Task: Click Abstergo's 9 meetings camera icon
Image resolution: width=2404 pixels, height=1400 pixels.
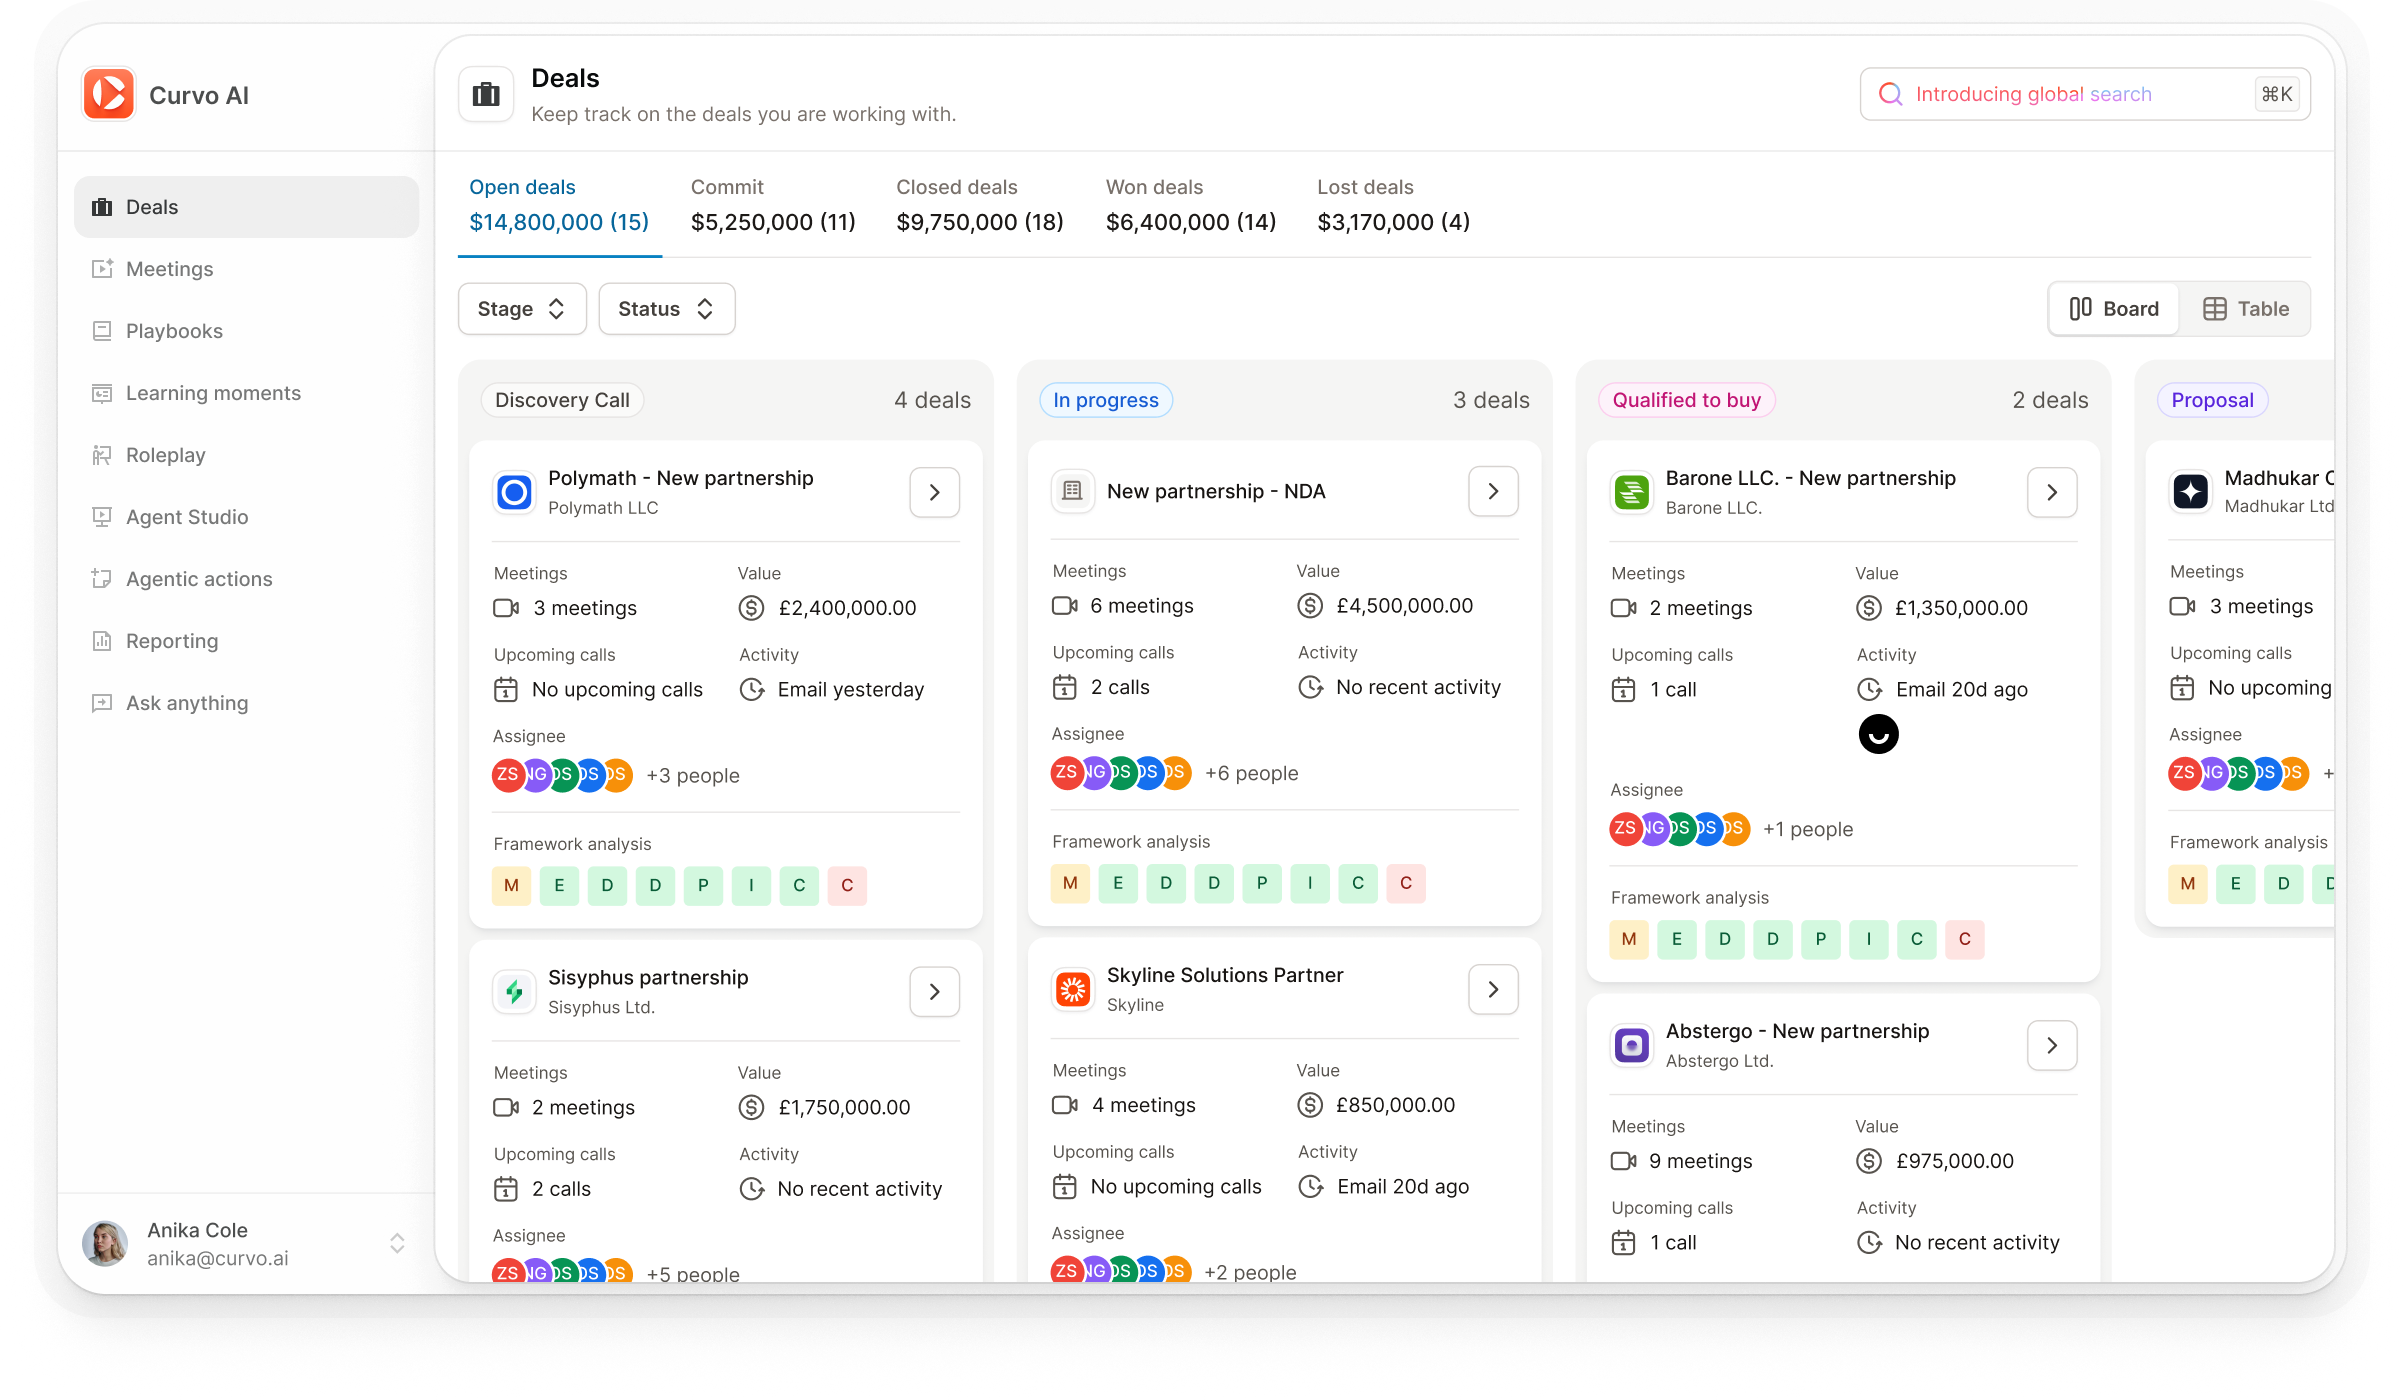Action: pyautogui.click(x=1623, y=1161)
